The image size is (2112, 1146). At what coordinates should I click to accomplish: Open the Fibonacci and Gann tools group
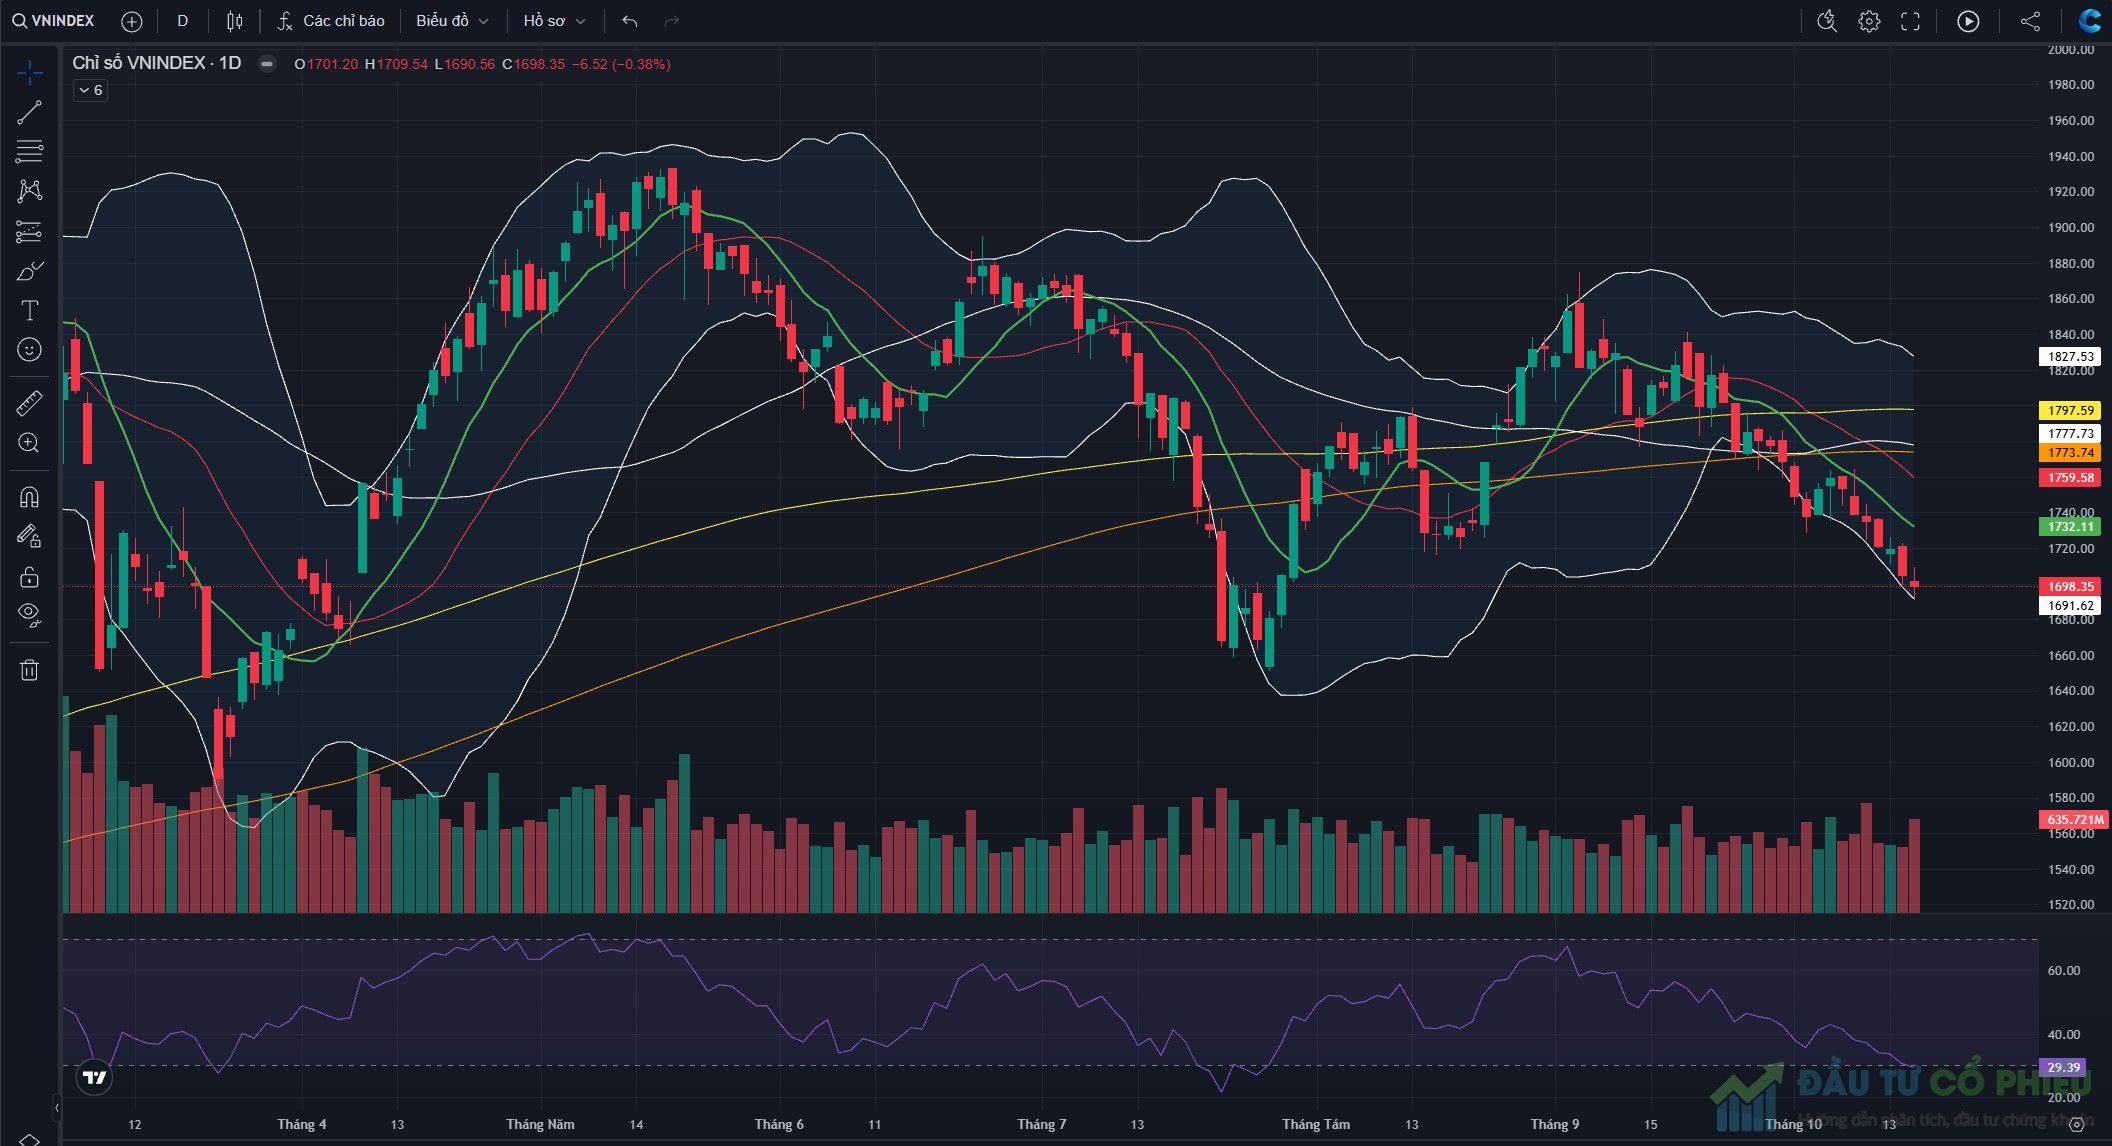29,152
